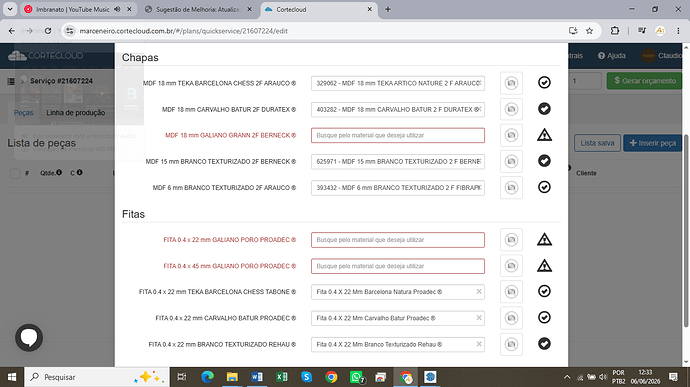The image size is (690, 387).
Task: Switch to the Linha de produção tab
Action: (76, 113)
